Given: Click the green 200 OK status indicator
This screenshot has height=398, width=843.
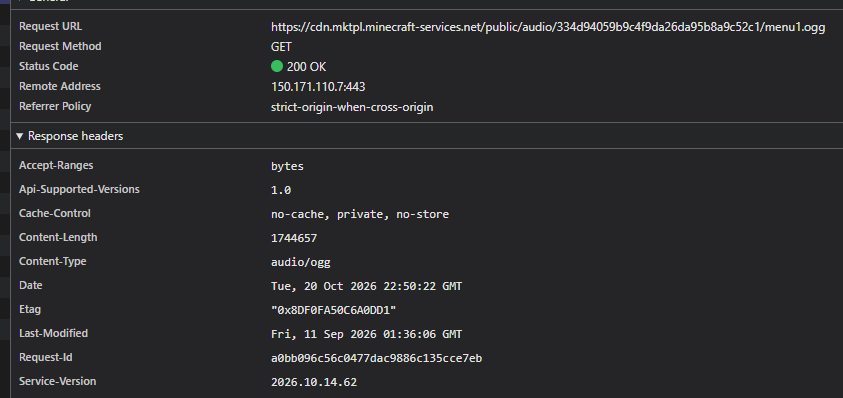Looking at the screenshot, I should point(277,67).
